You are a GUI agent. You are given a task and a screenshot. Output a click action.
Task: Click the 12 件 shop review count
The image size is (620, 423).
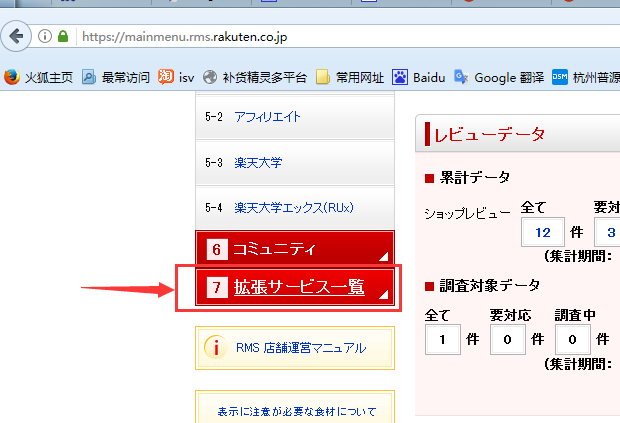click(x=542, y=232)
